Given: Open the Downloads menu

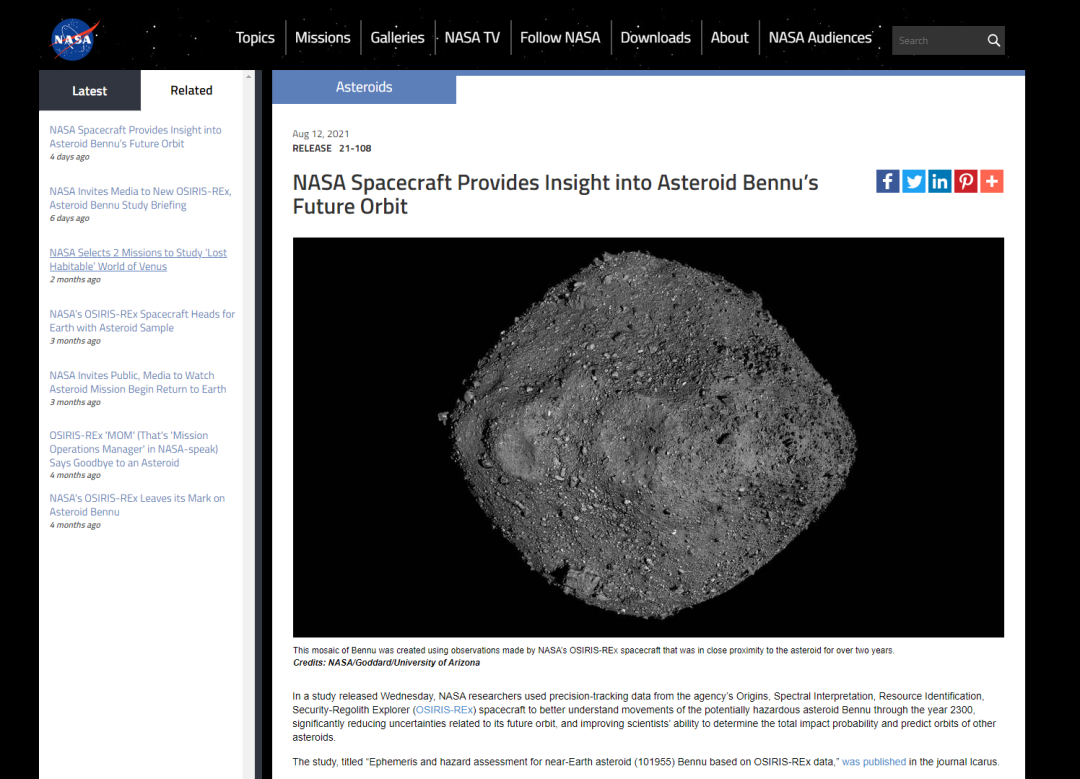Looking at the screenshot, I should click(655, 38).
